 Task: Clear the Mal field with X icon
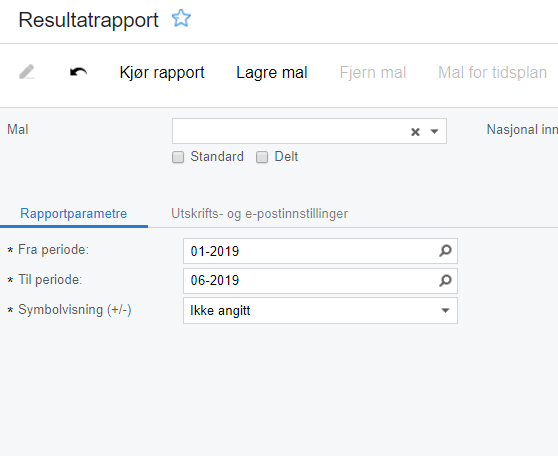click(415, 132)
